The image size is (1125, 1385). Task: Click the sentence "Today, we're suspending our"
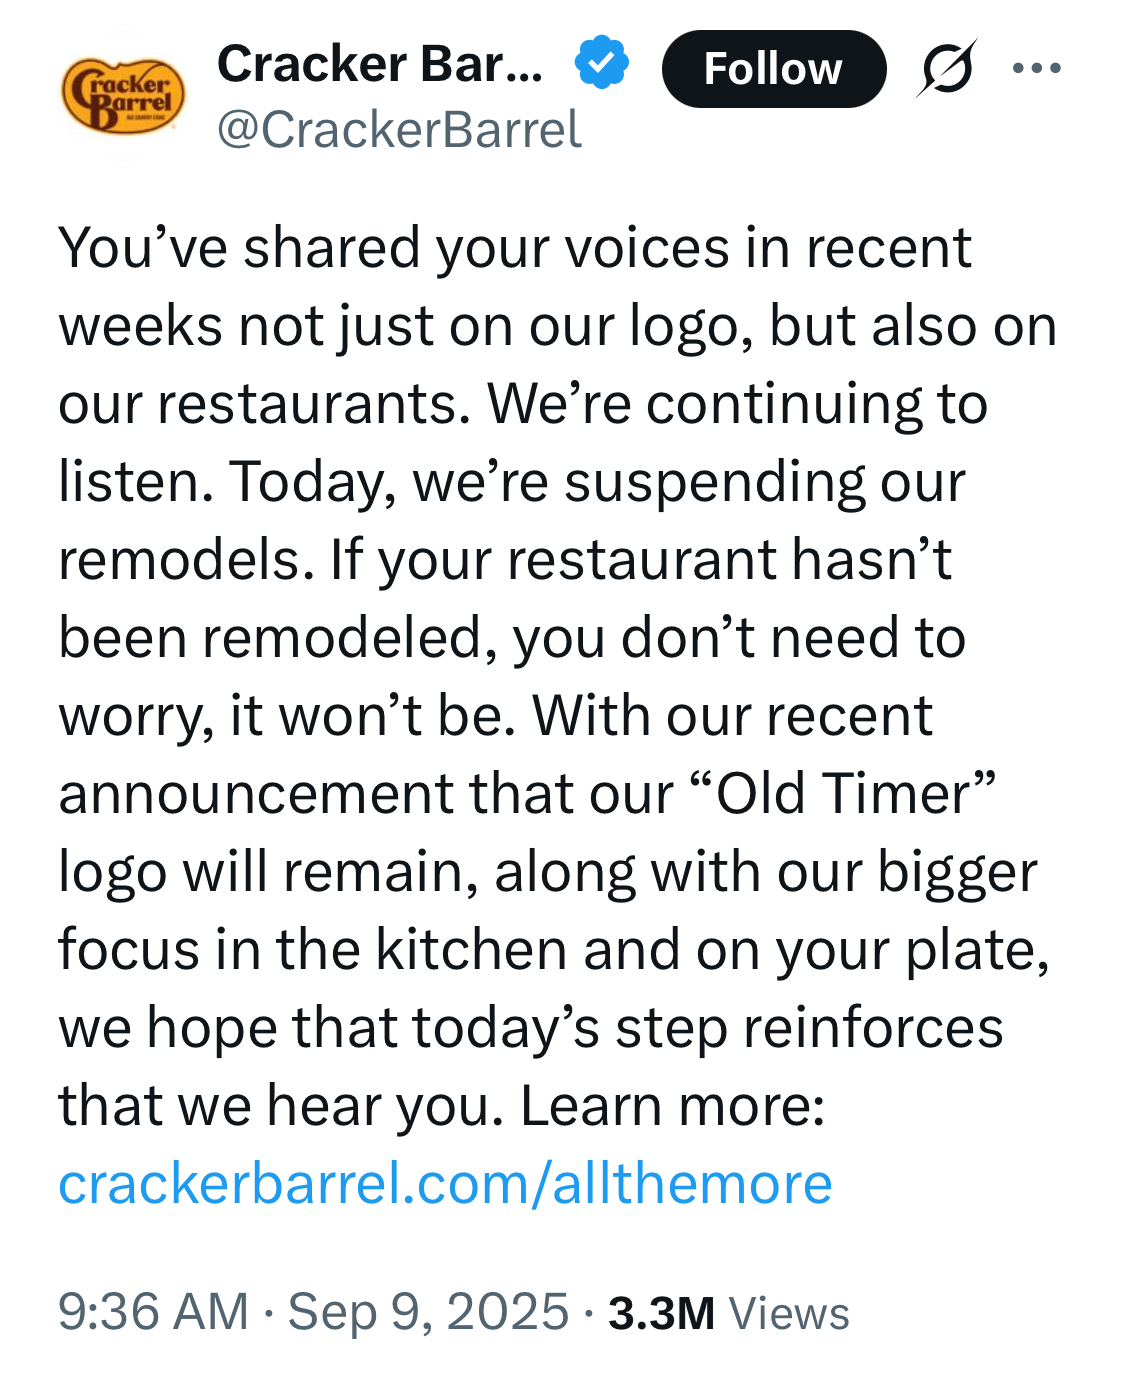point(597,482)
